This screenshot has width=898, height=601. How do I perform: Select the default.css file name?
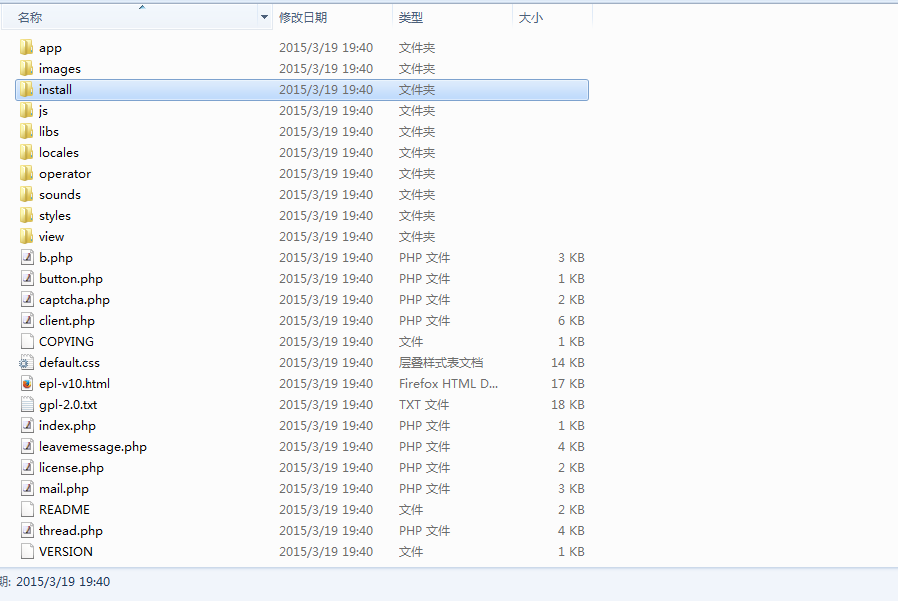pyautogui.click(x=69, y=363)
